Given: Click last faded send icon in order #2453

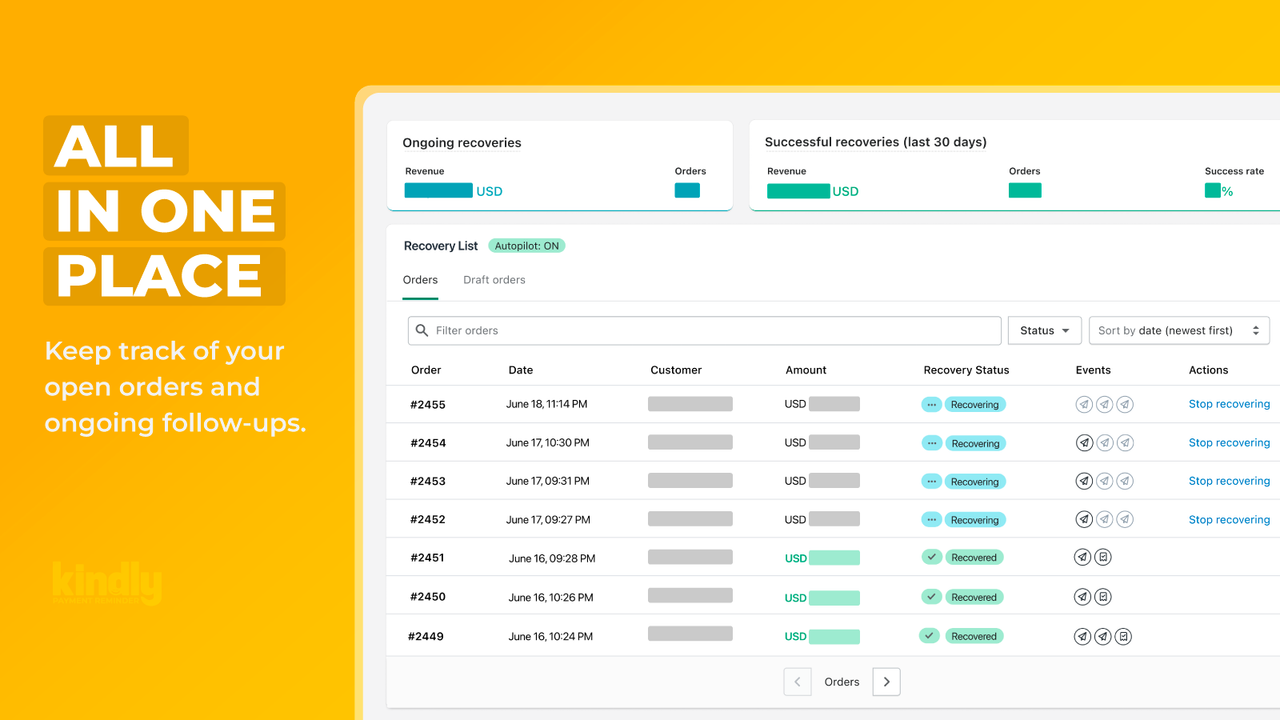Looking at the screenshot, I should 1125,481.
